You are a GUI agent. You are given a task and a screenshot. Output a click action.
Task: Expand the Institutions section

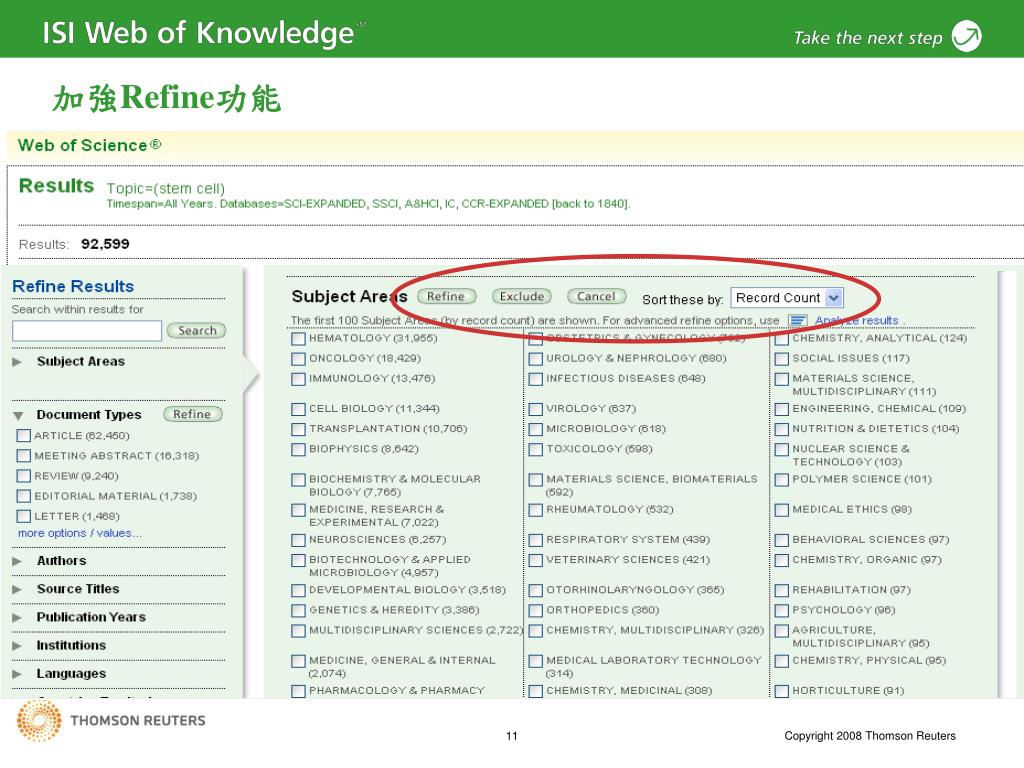(18, 645)
